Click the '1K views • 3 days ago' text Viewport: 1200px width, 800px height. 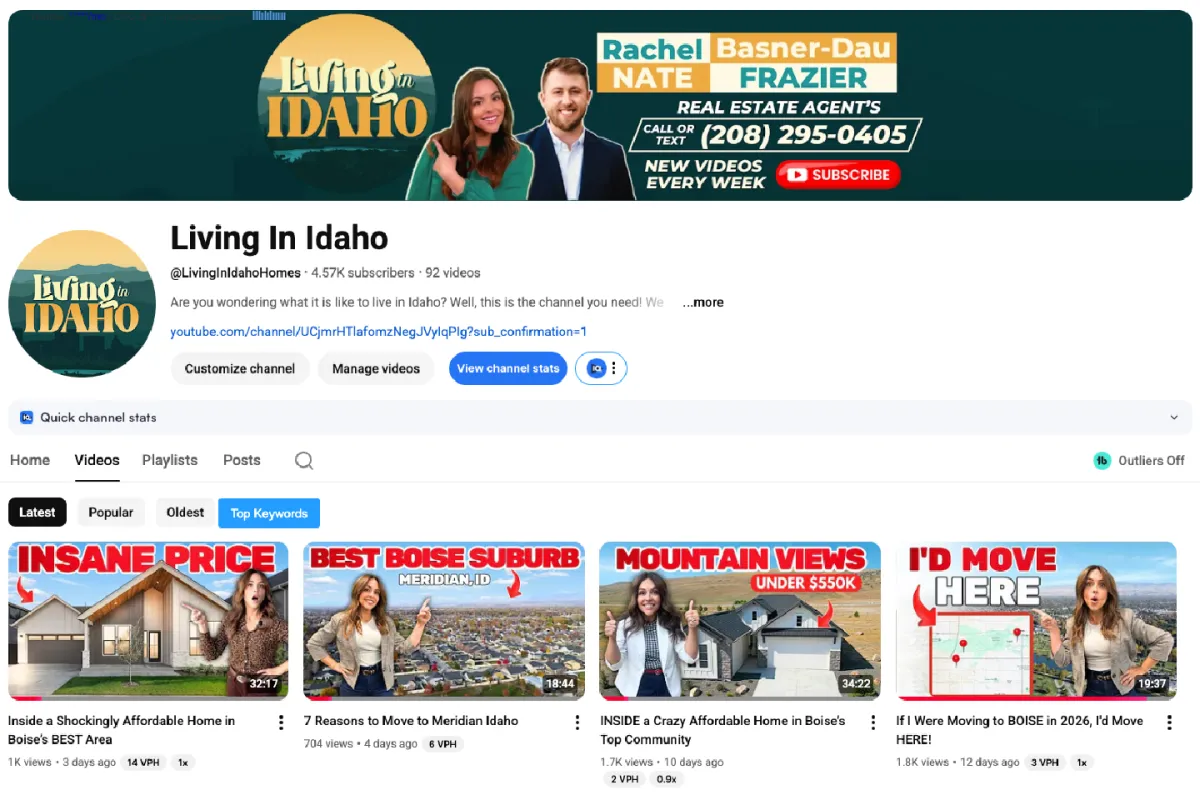pyautogui.click(x=61, y=762)
